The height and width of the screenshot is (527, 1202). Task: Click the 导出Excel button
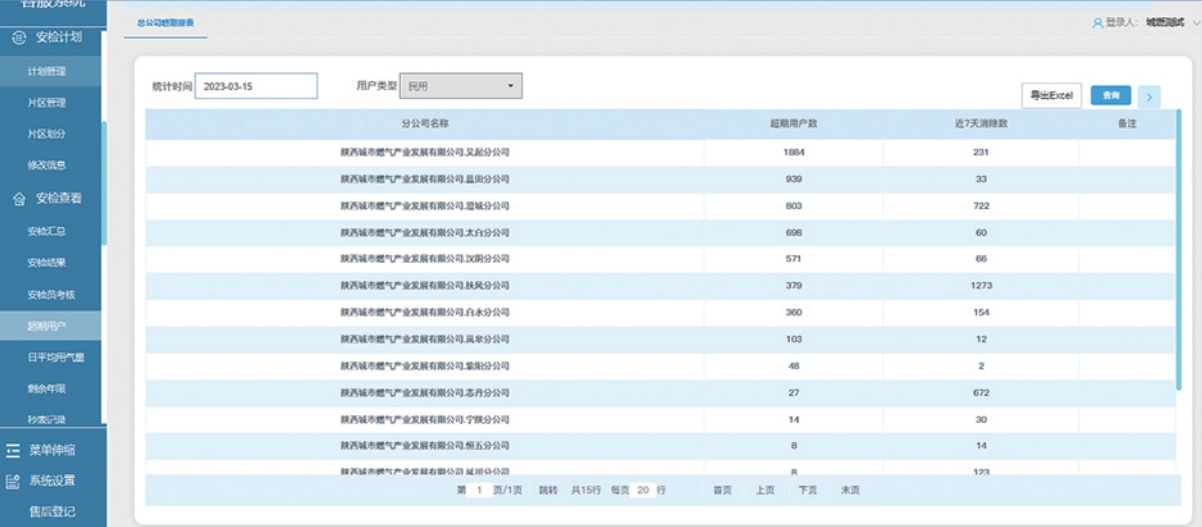point(1051,96)
